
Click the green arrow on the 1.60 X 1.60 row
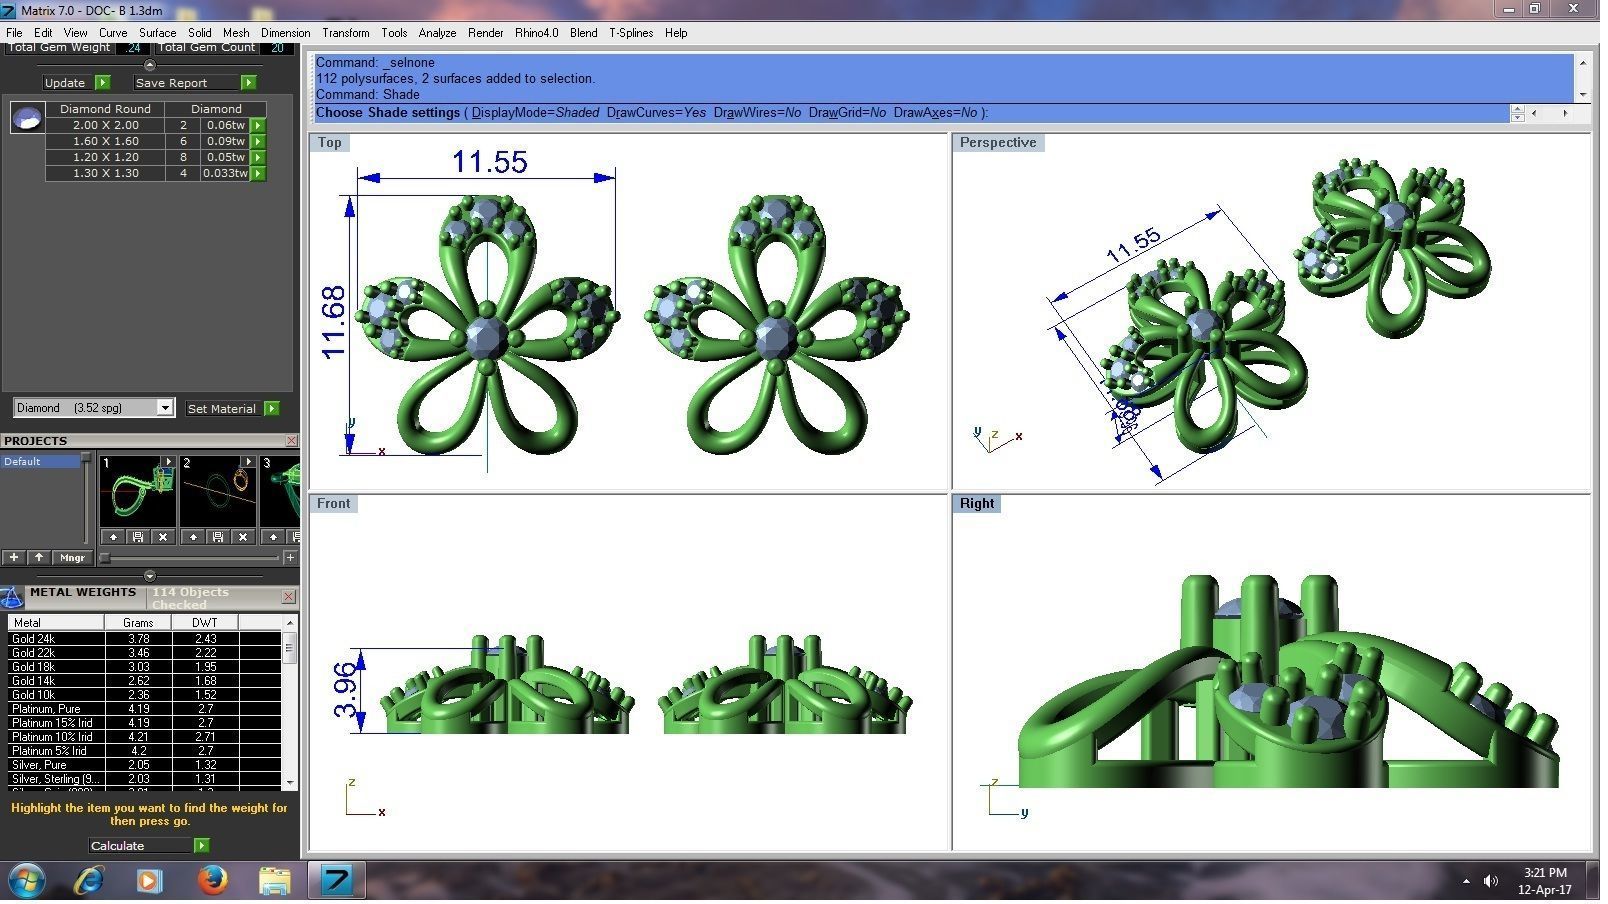(x=258, y=142)
